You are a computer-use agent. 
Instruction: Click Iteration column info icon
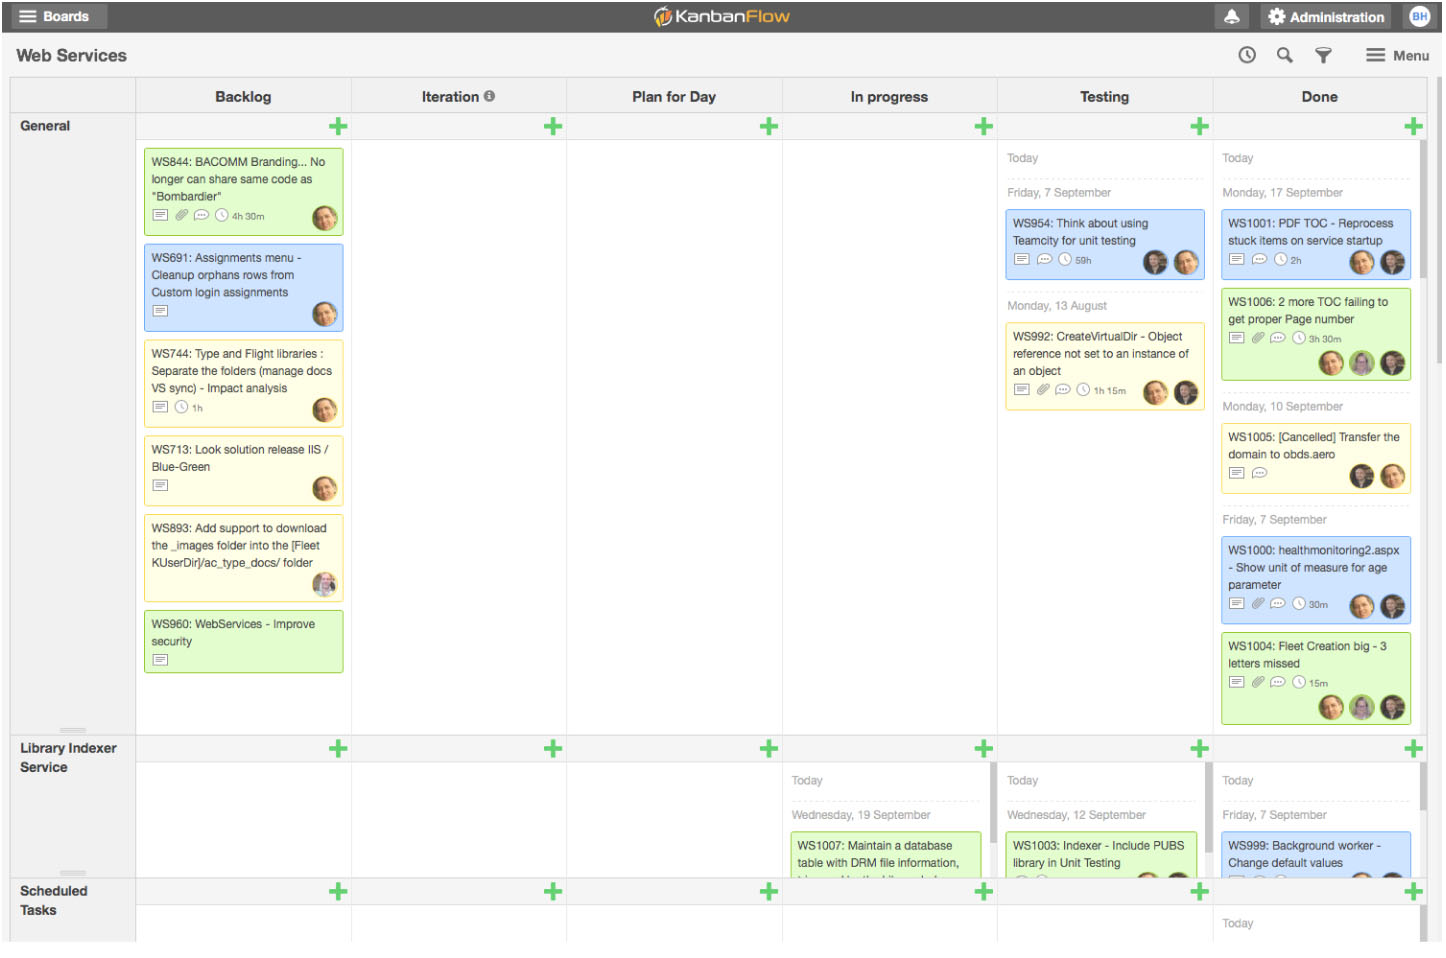489,96
